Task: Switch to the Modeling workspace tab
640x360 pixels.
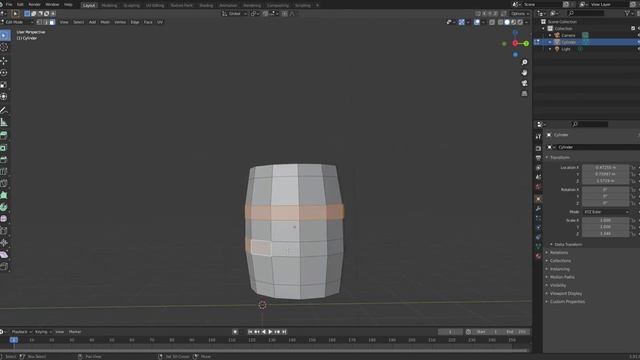Action: [109, 5]
